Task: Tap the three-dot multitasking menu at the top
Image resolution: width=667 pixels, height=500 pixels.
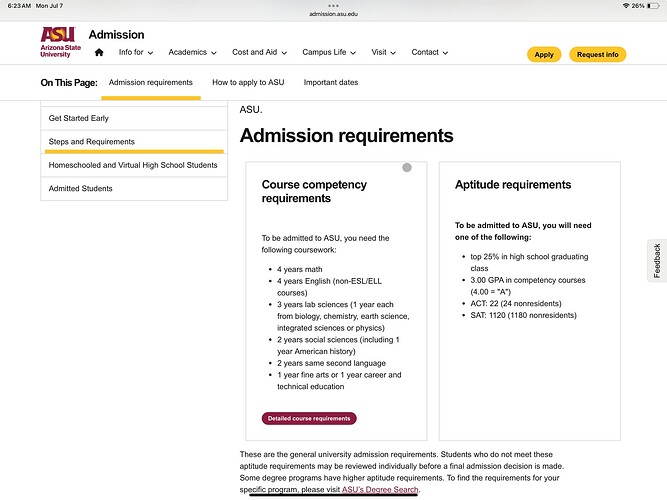Action: 334,6
